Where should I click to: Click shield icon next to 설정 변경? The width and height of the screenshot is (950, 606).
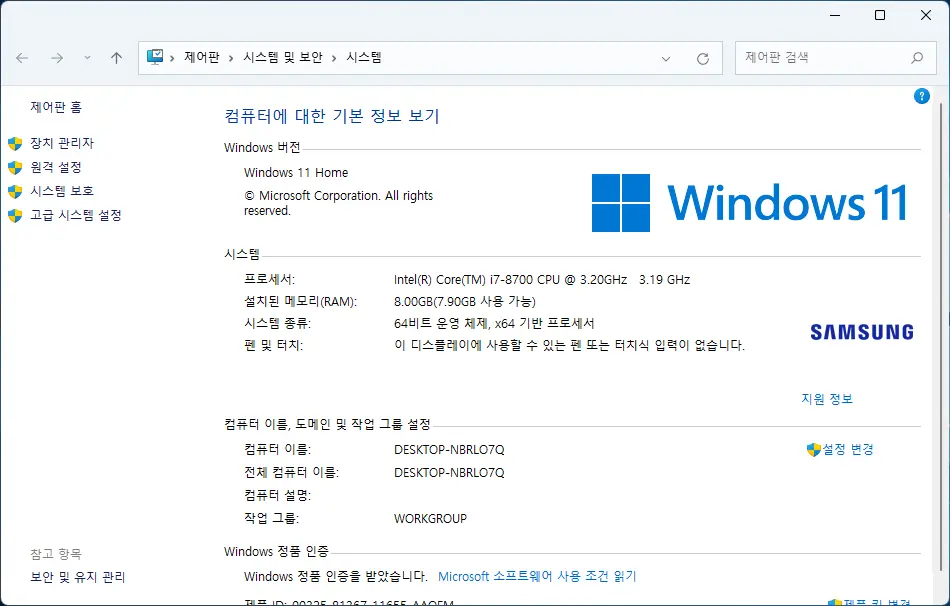pos(814,450)
